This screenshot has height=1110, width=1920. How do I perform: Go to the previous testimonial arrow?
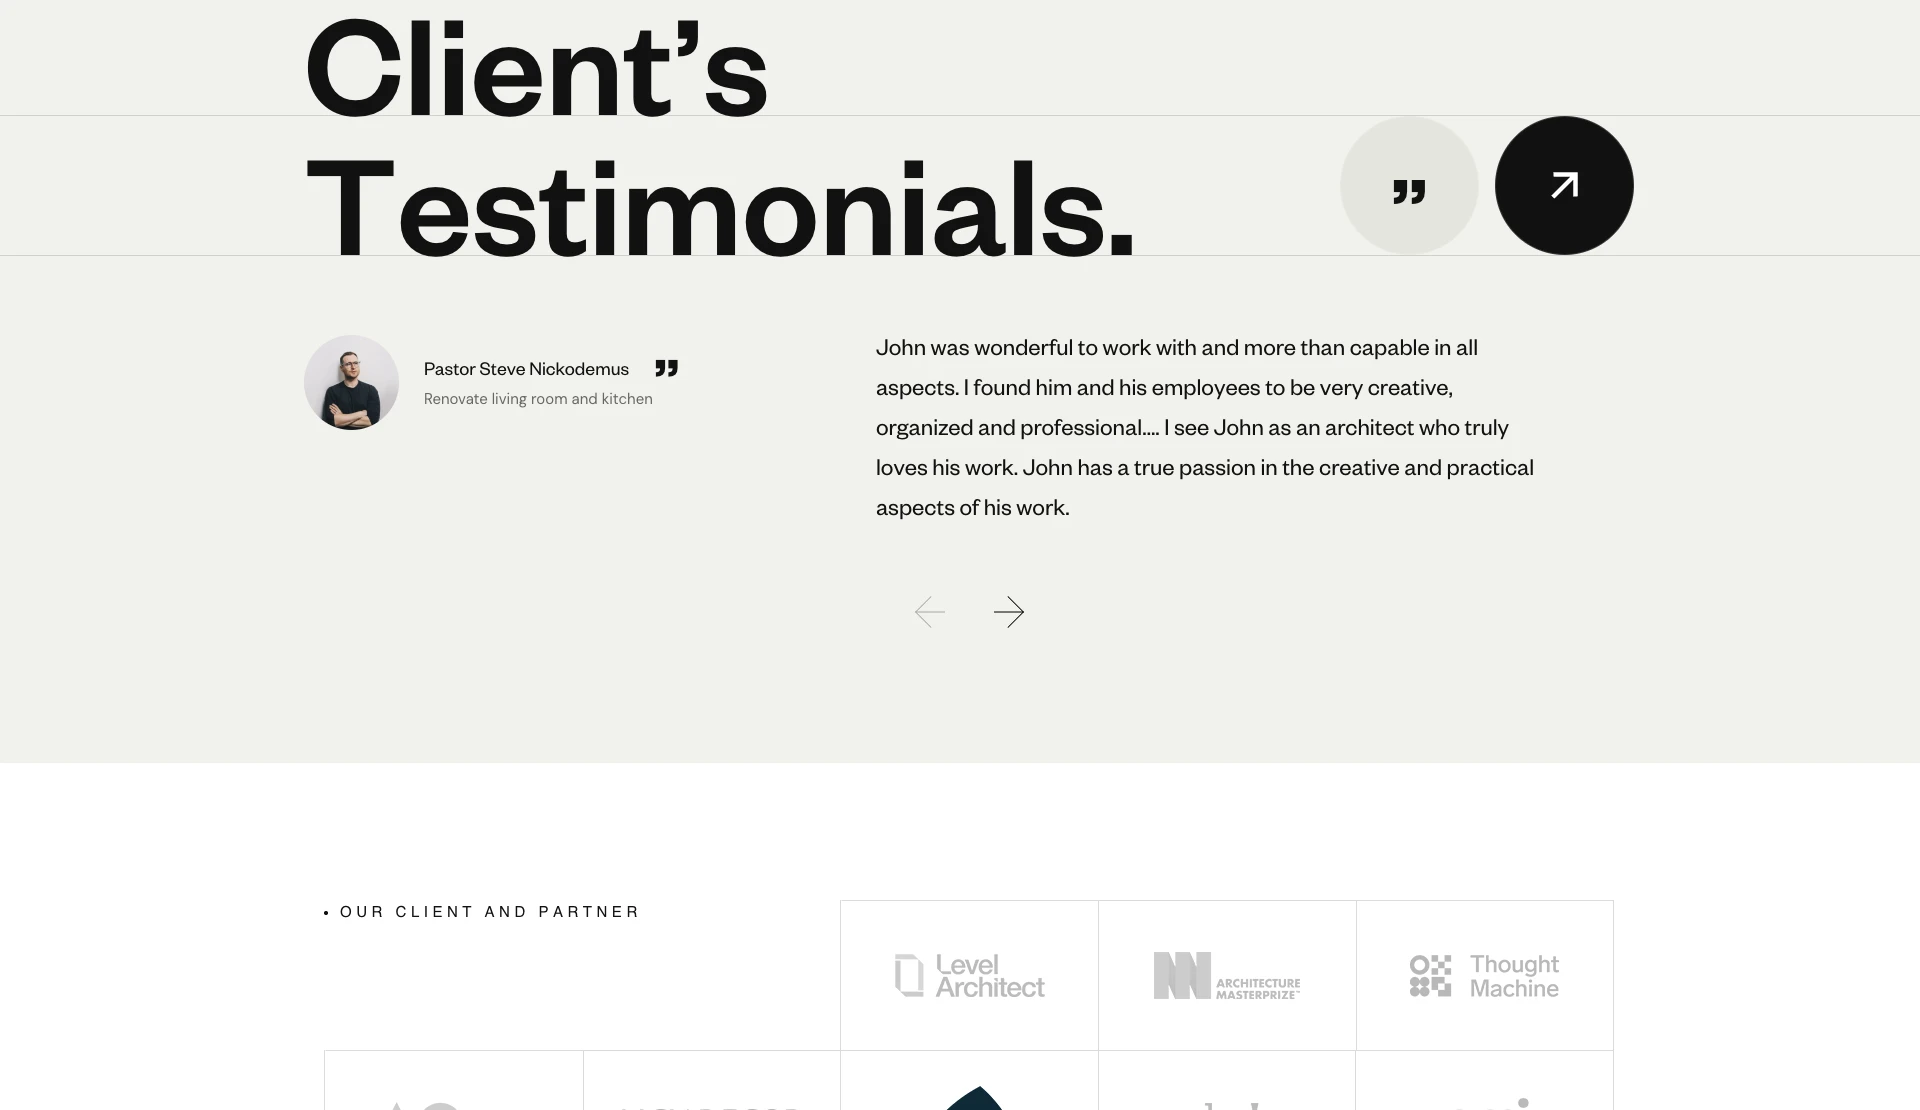(930, 612)
